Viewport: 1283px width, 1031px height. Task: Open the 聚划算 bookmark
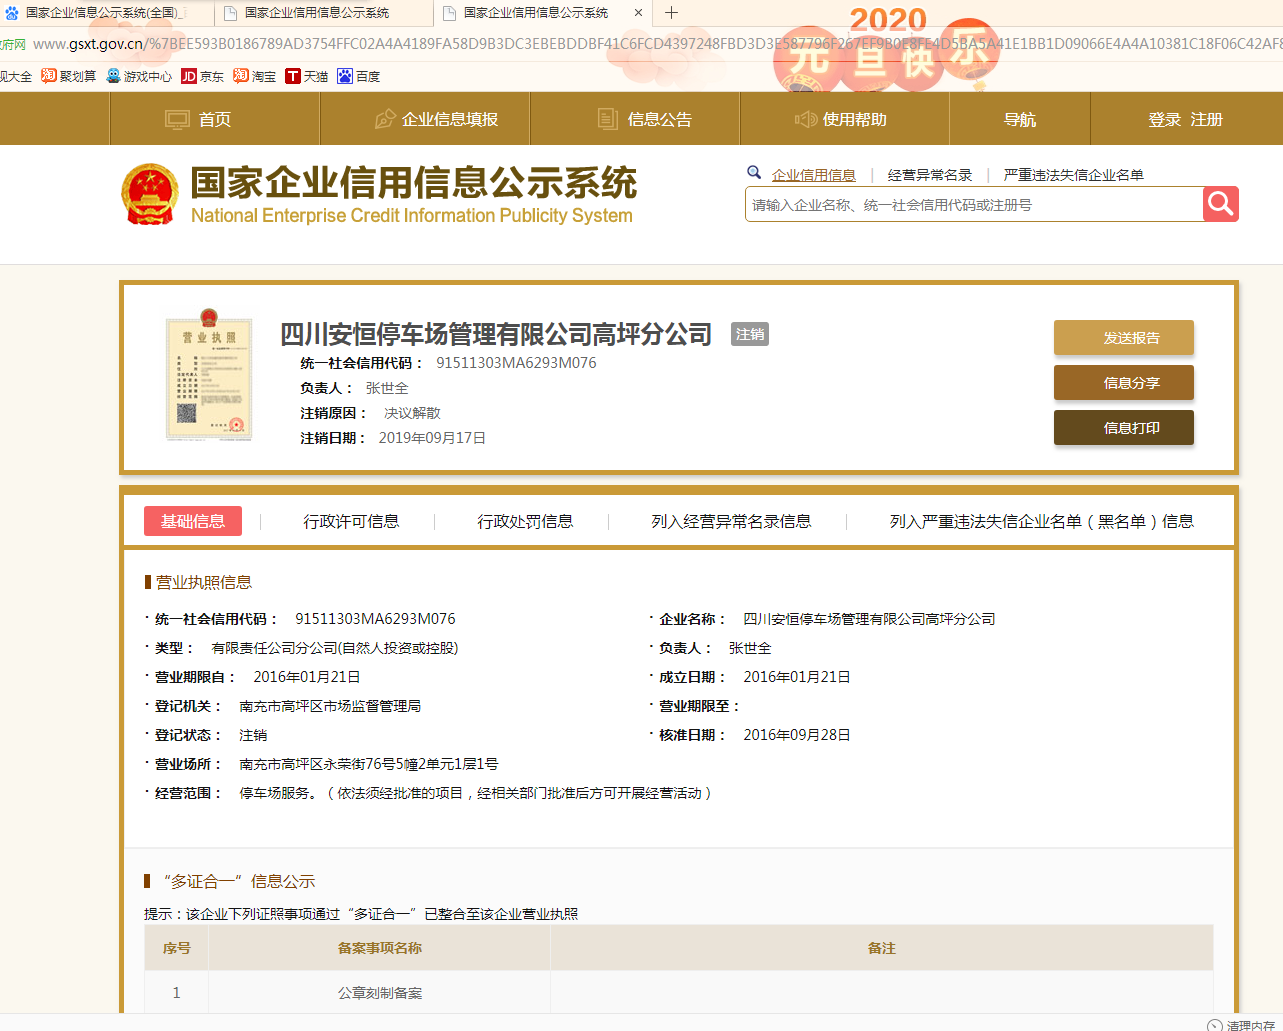coord(69,76)
